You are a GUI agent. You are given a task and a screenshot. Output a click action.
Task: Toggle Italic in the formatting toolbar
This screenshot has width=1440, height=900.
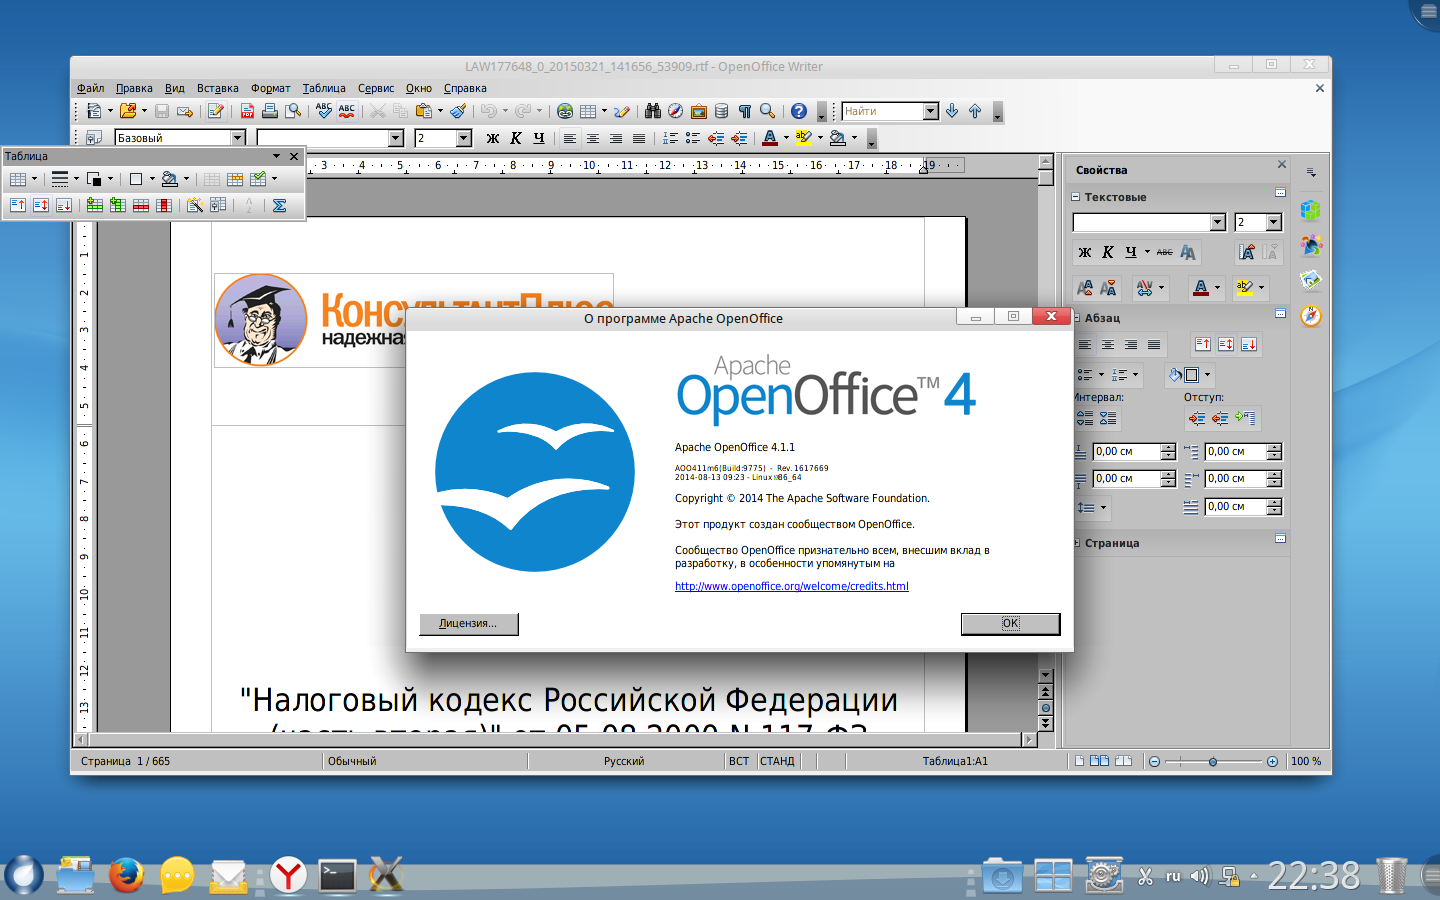tap(516, 138)
